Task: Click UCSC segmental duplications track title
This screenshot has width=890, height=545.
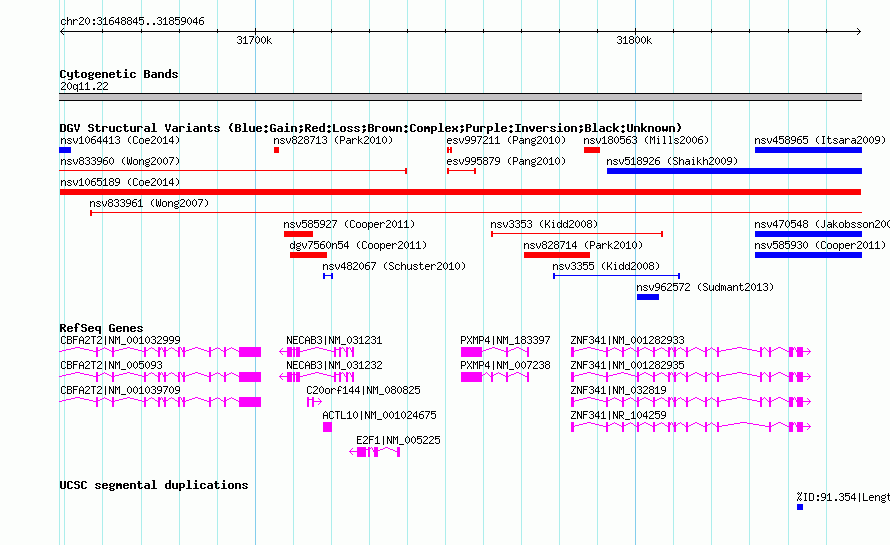Action: 154,485
